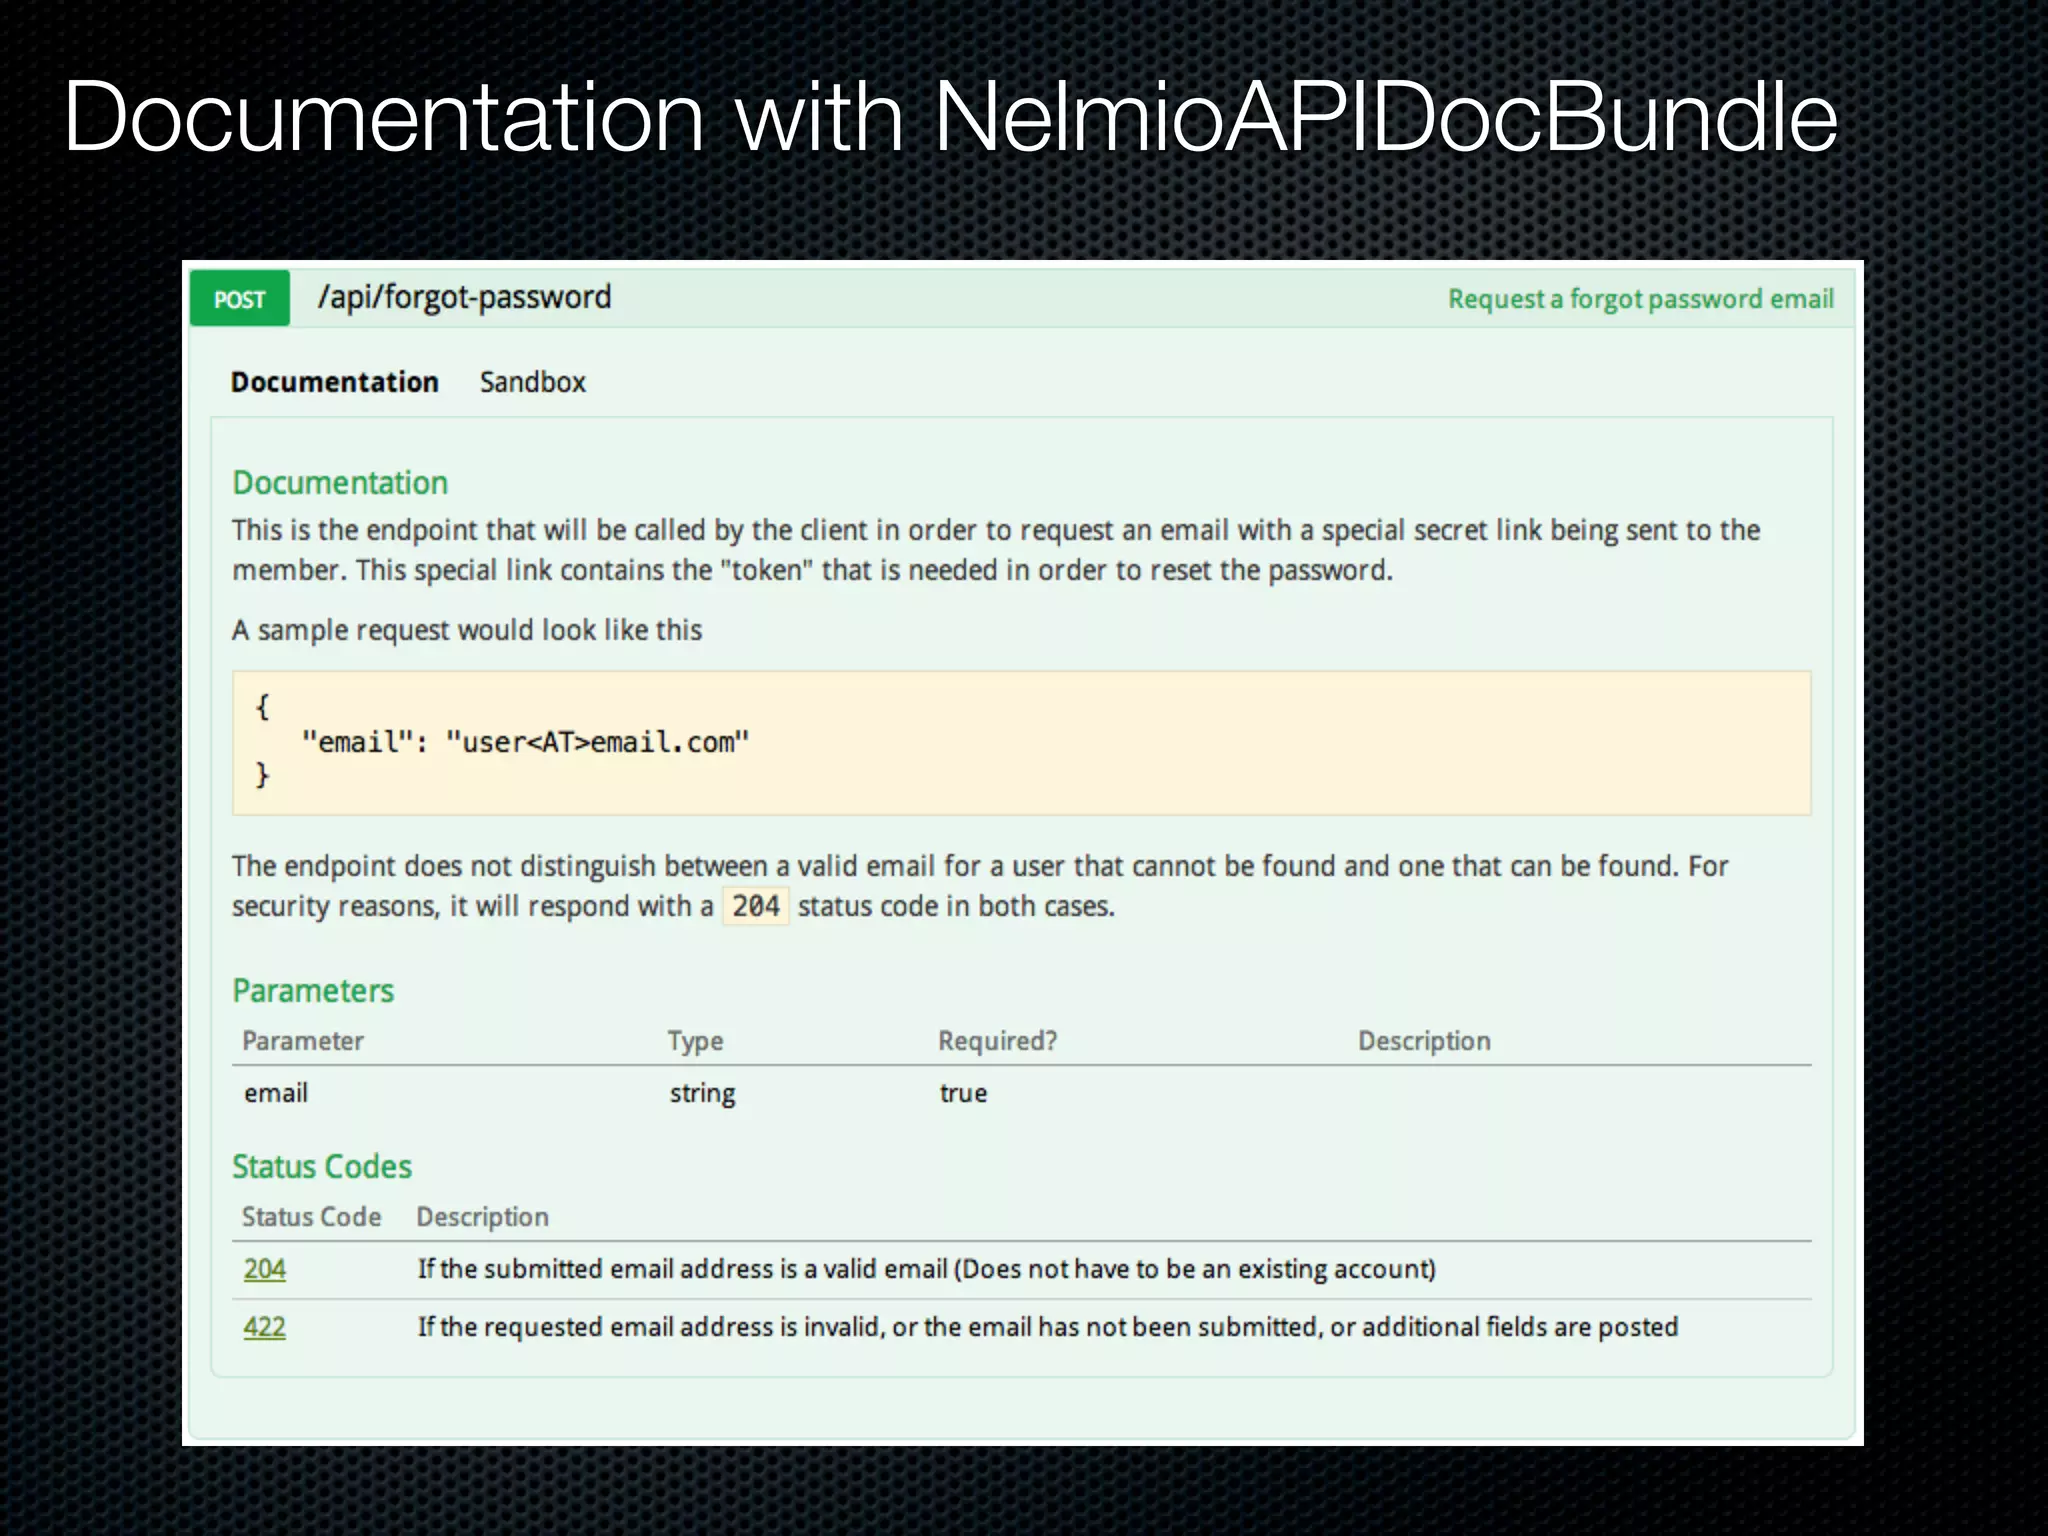Click the Status Codes section heading
Screen dimensions: 2048x1536
[x=322, y=1167]
